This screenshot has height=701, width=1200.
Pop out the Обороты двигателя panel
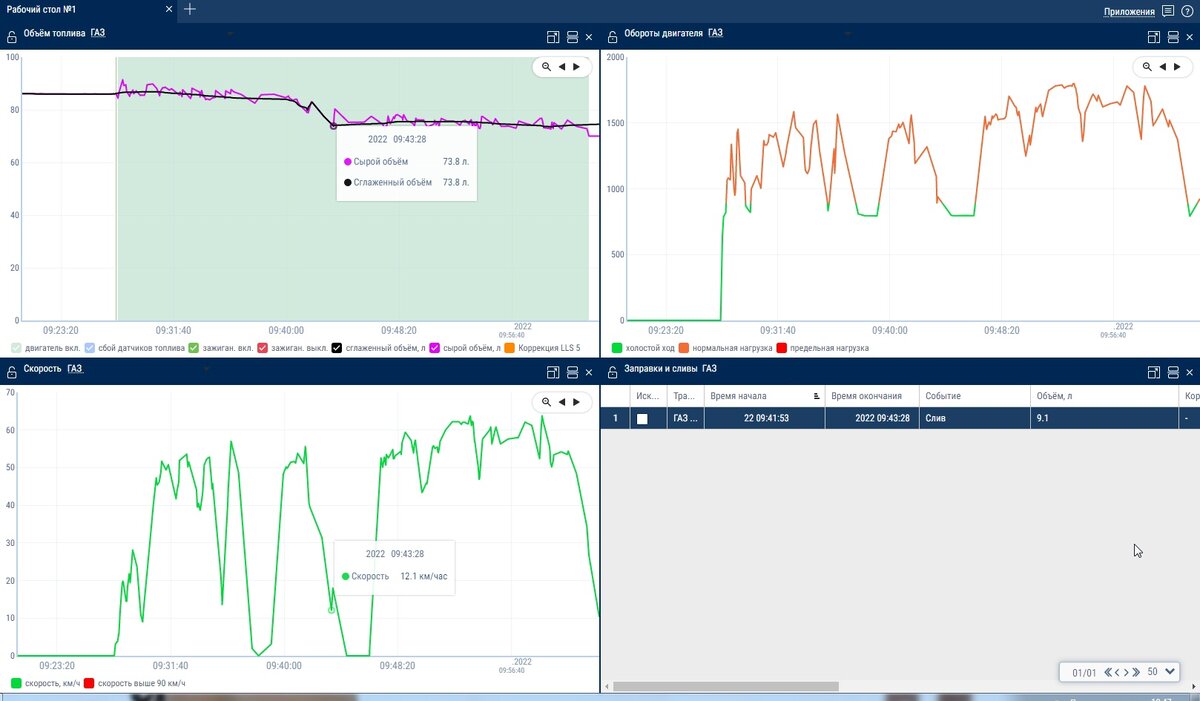click(1153, 37)
